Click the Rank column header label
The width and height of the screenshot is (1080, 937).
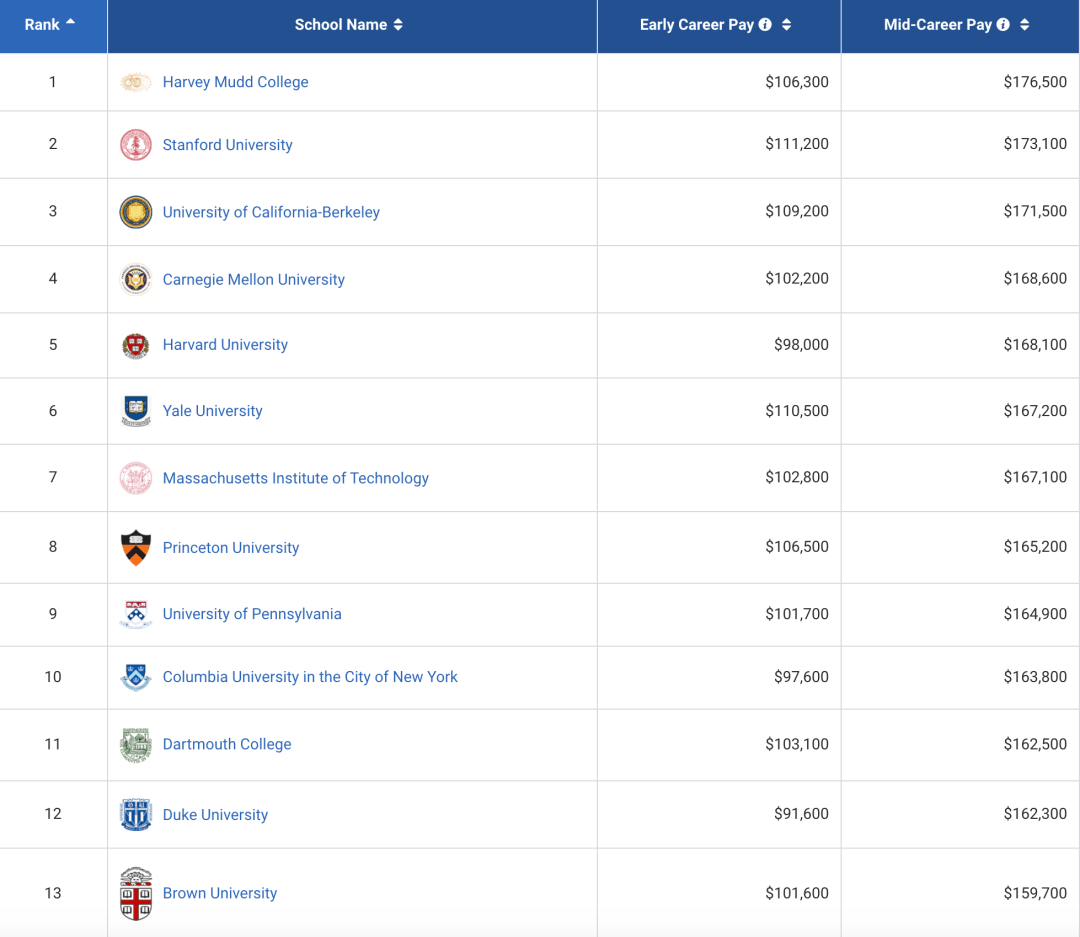point(42,25)
